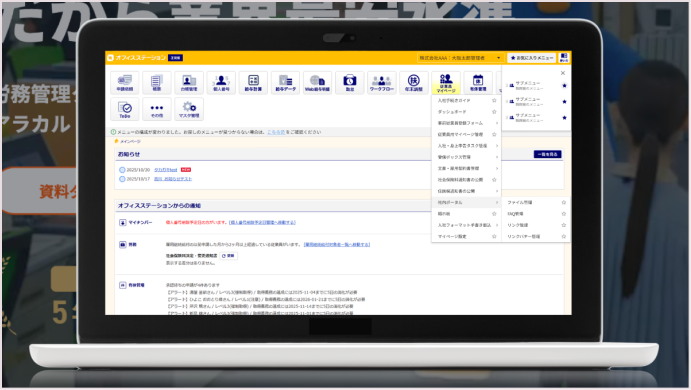Image resolution: width=691 pixels, height=390 pixels.
Task: Open the 勤怠 attendance clock icon
Action: pyautogui.click(x=349, y=82)
